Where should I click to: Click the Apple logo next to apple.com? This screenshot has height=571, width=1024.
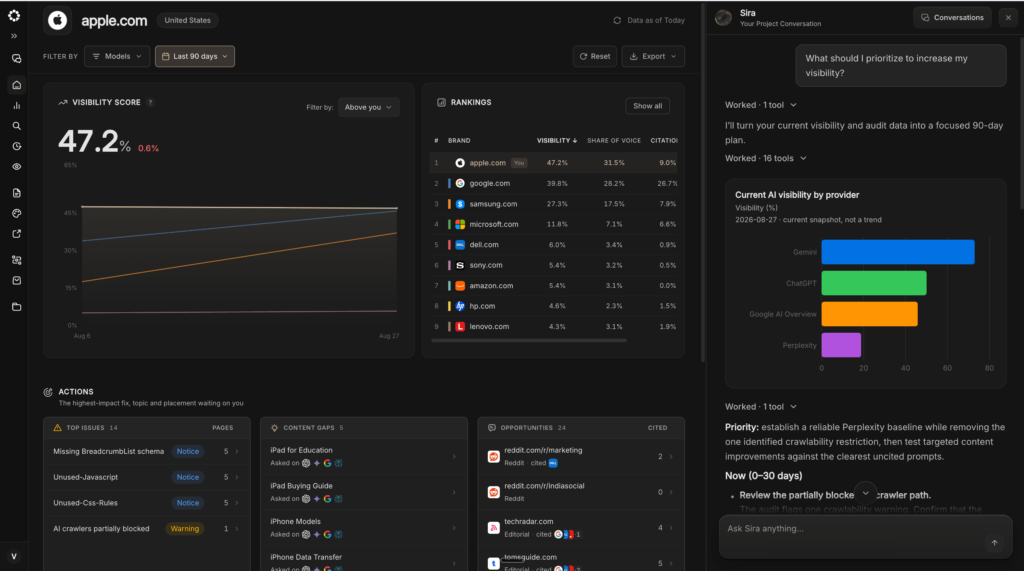(x=57, y=21)
